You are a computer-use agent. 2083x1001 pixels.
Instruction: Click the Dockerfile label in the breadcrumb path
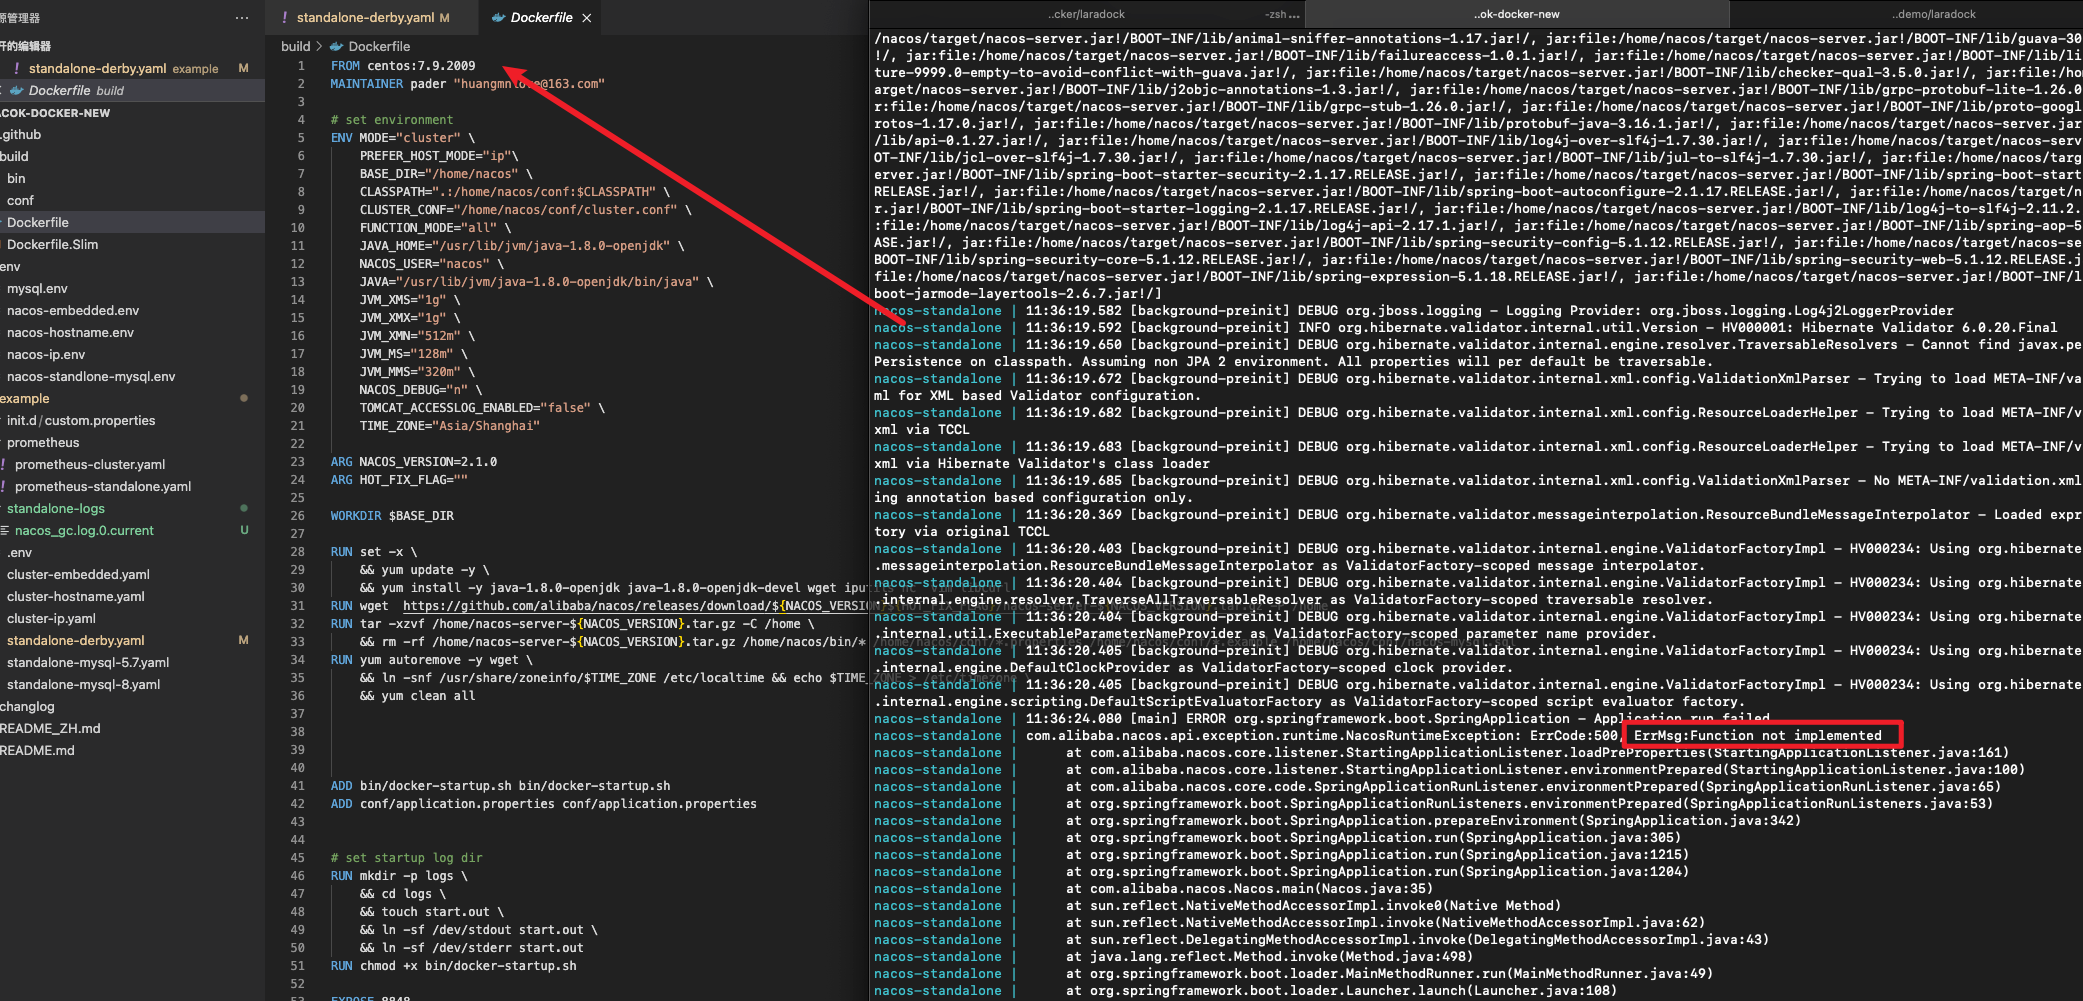click(379, 46)
